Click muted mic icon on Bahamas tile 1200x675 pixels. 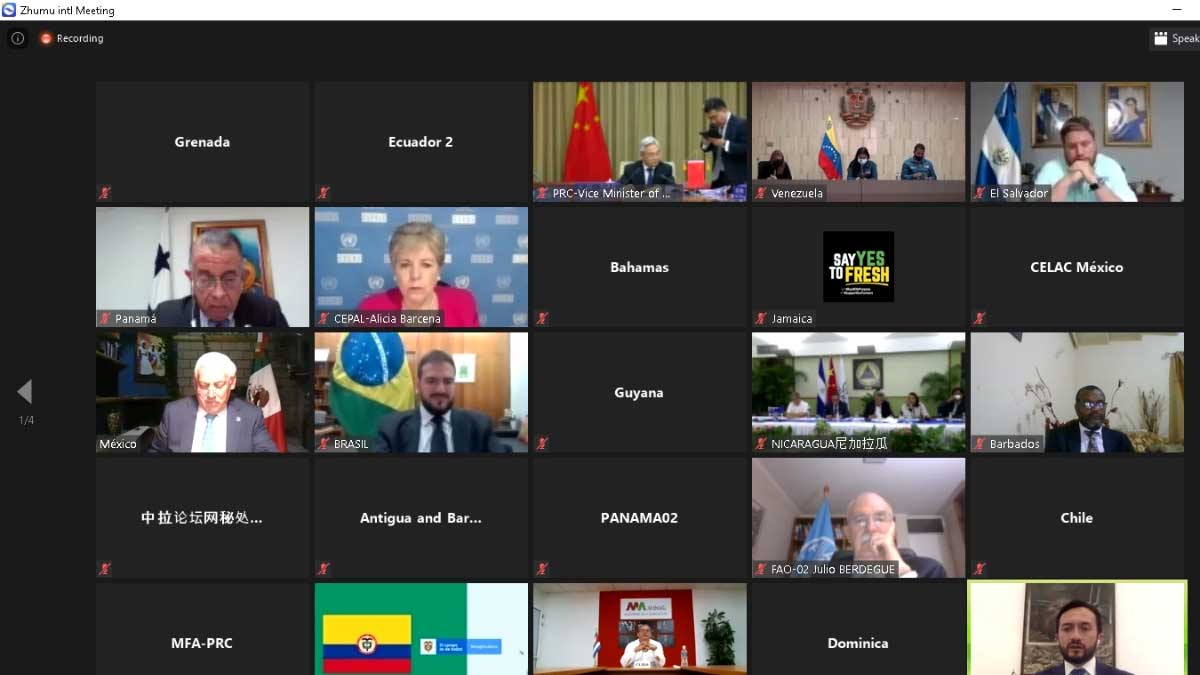click(542, 318)
